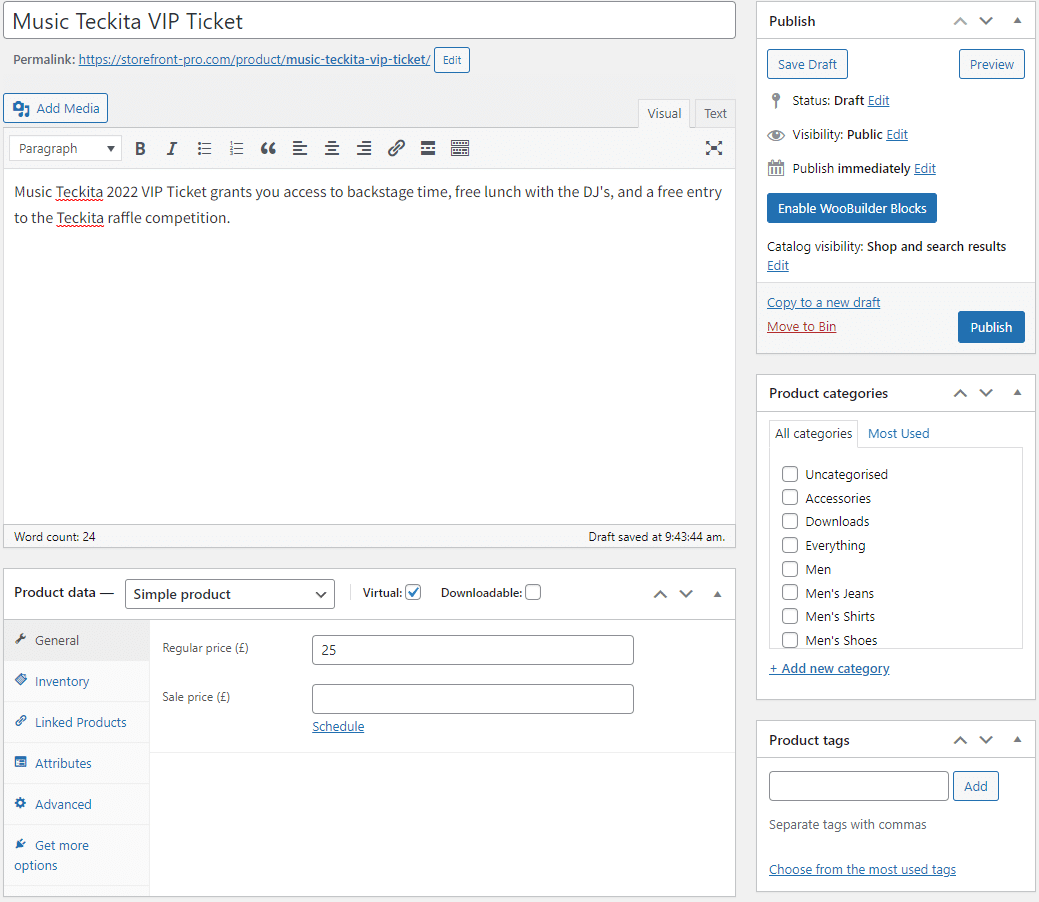Insert numbered list in editor
The height and width of the screenshot is (902, 1039).
(x=236, y=148)
